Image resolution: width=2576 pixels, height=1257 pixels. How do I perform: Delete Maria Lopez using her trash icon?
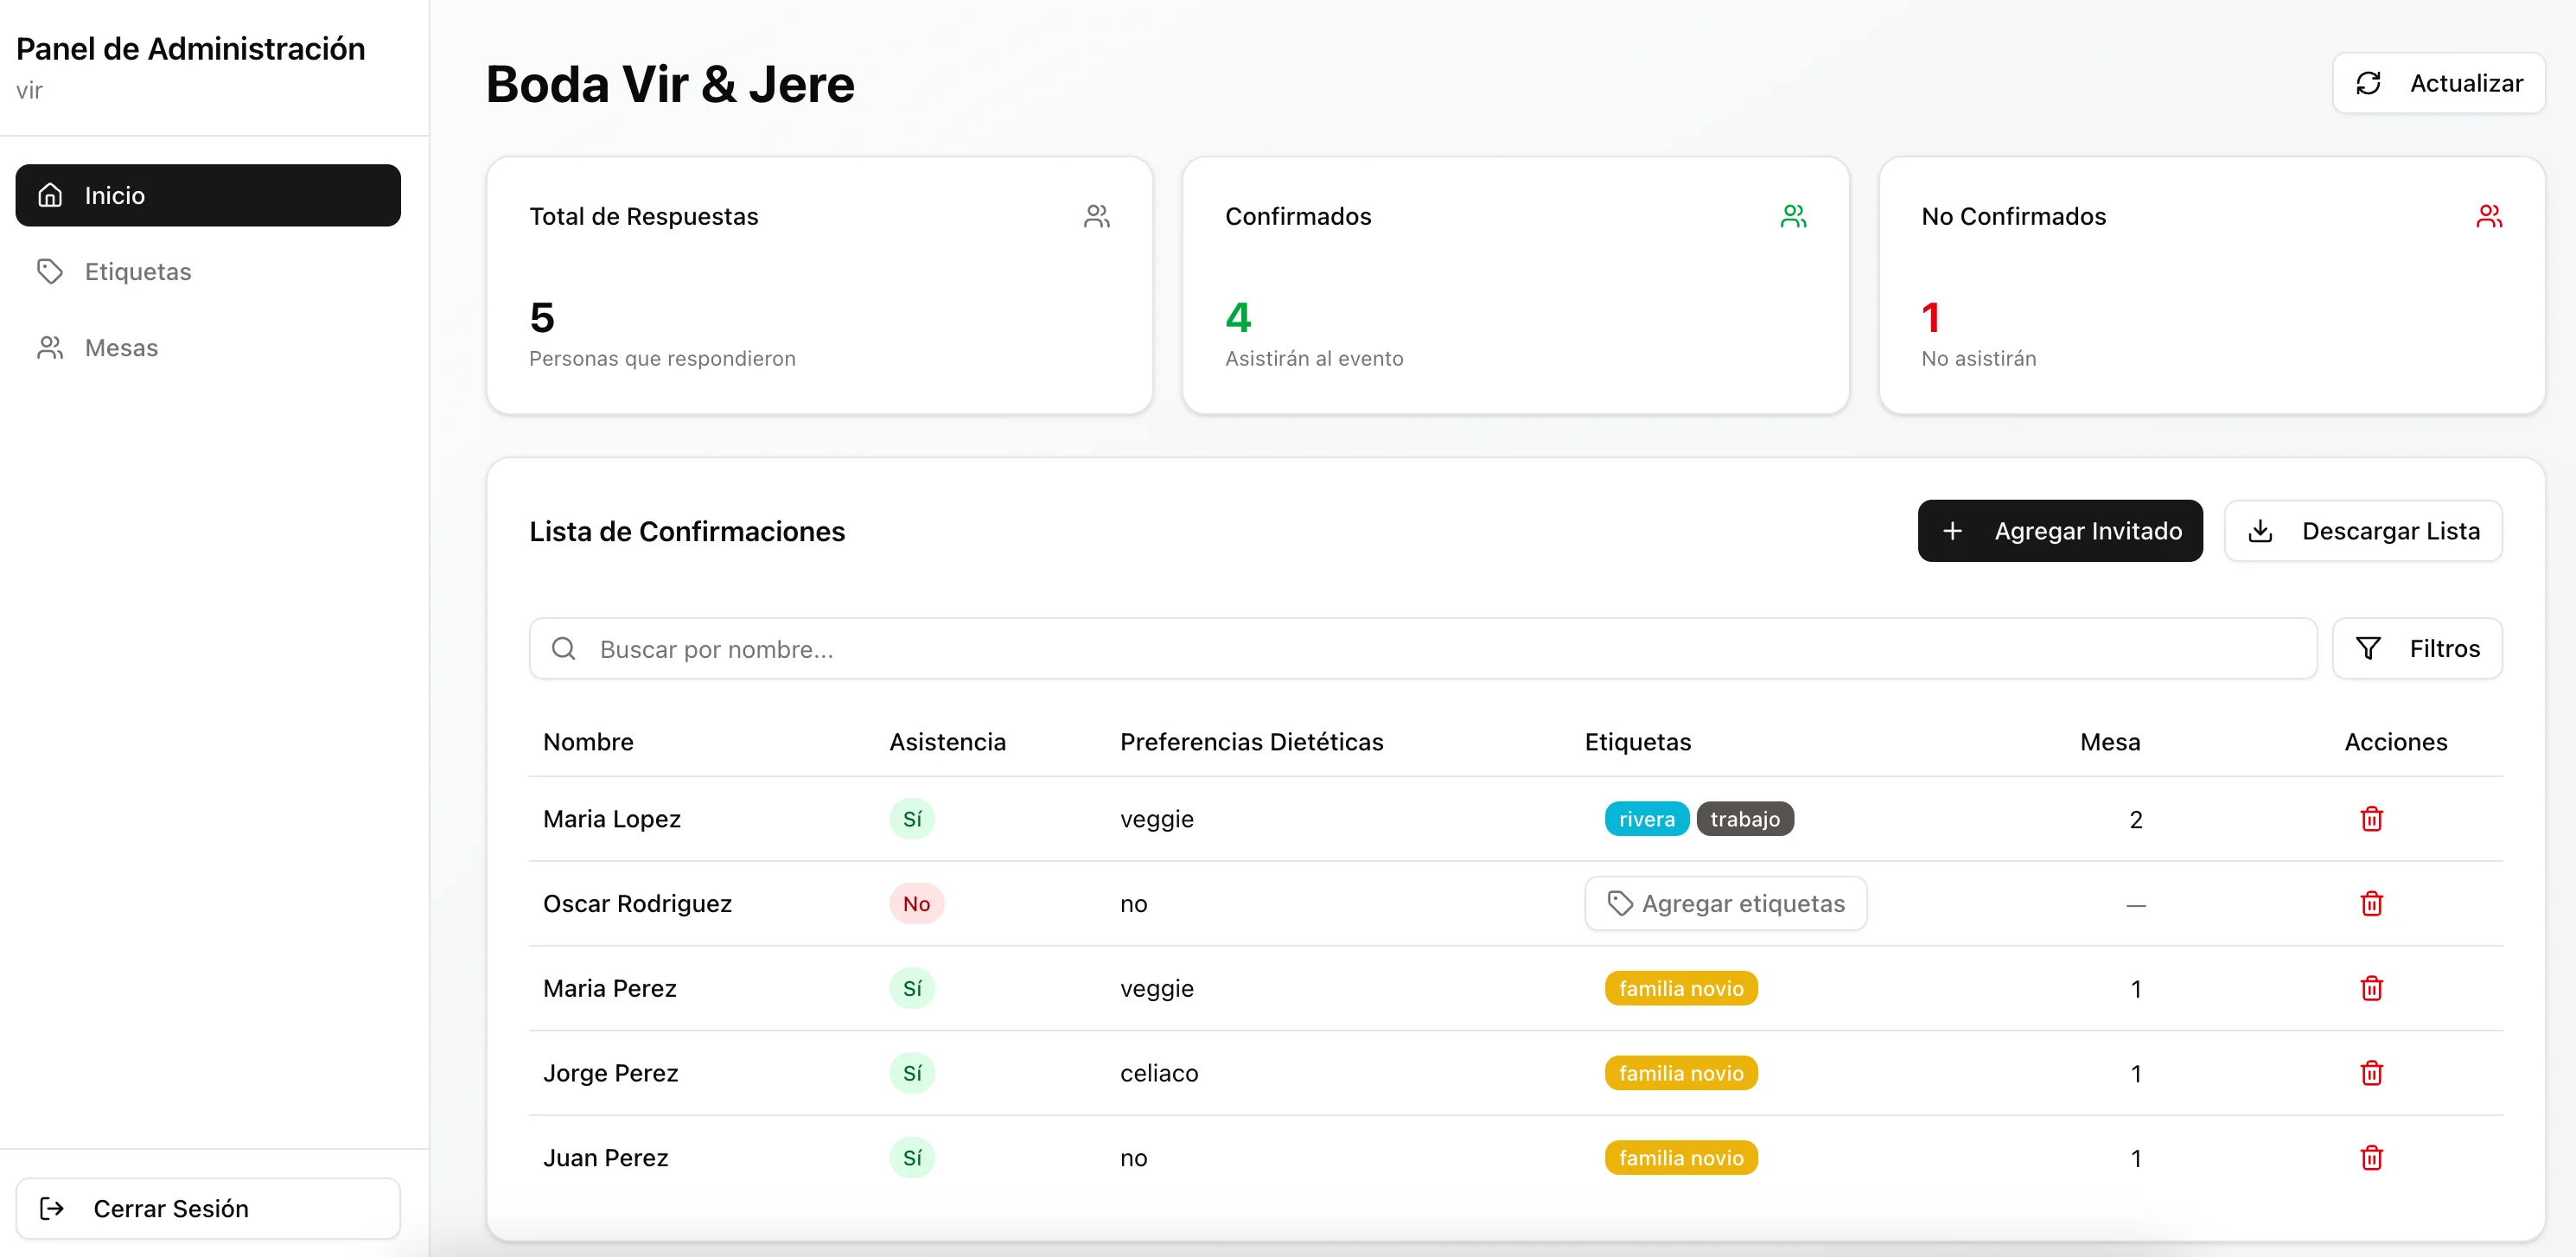2371,818
